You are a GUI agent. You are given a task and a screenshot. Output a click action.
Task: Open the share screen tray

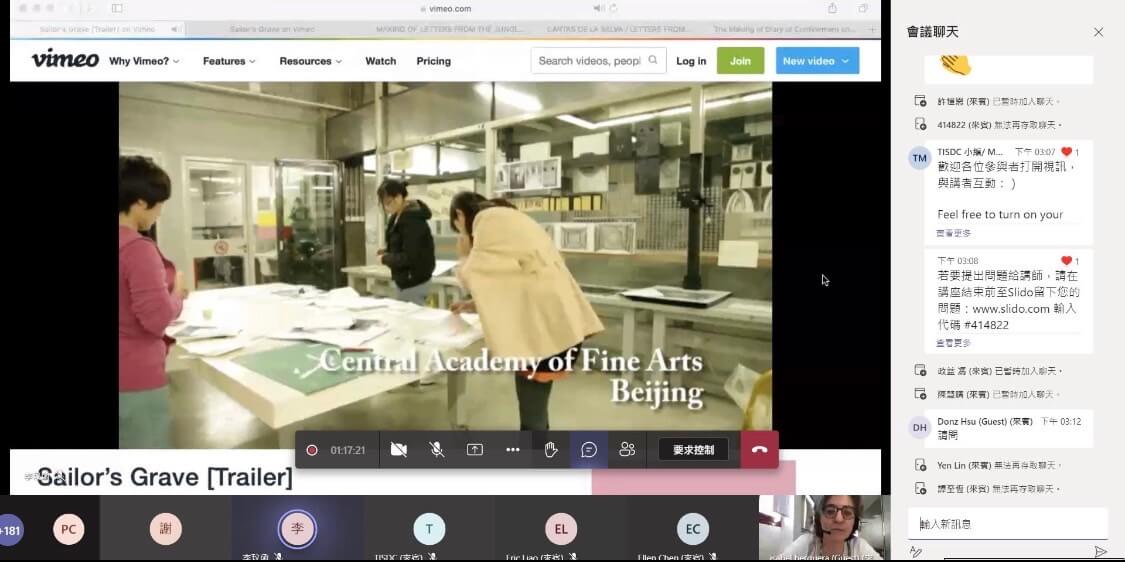[x=475, y=450]
